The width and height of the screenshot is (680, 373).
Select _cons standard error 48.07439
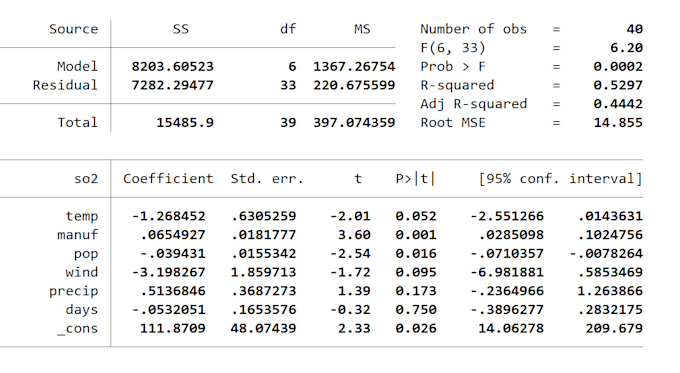[264, 328]
